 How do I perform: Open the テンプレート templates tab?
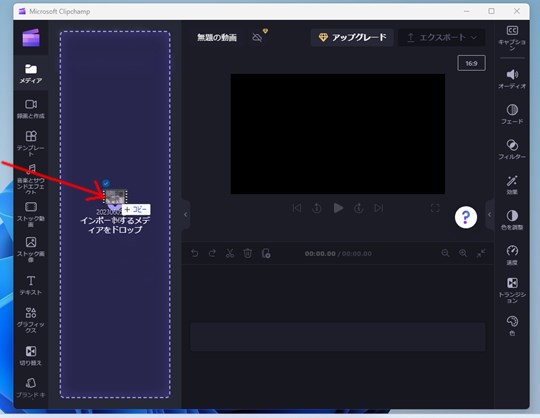point(31,143)
